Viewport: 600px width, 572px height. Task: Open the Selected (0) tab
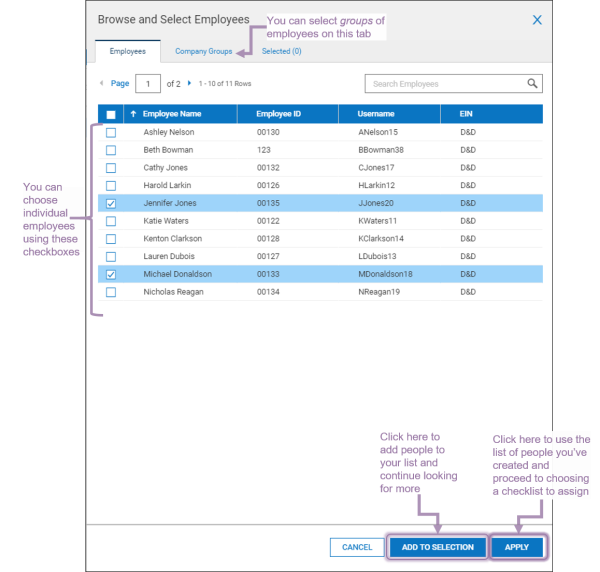[x=281, y=51]
